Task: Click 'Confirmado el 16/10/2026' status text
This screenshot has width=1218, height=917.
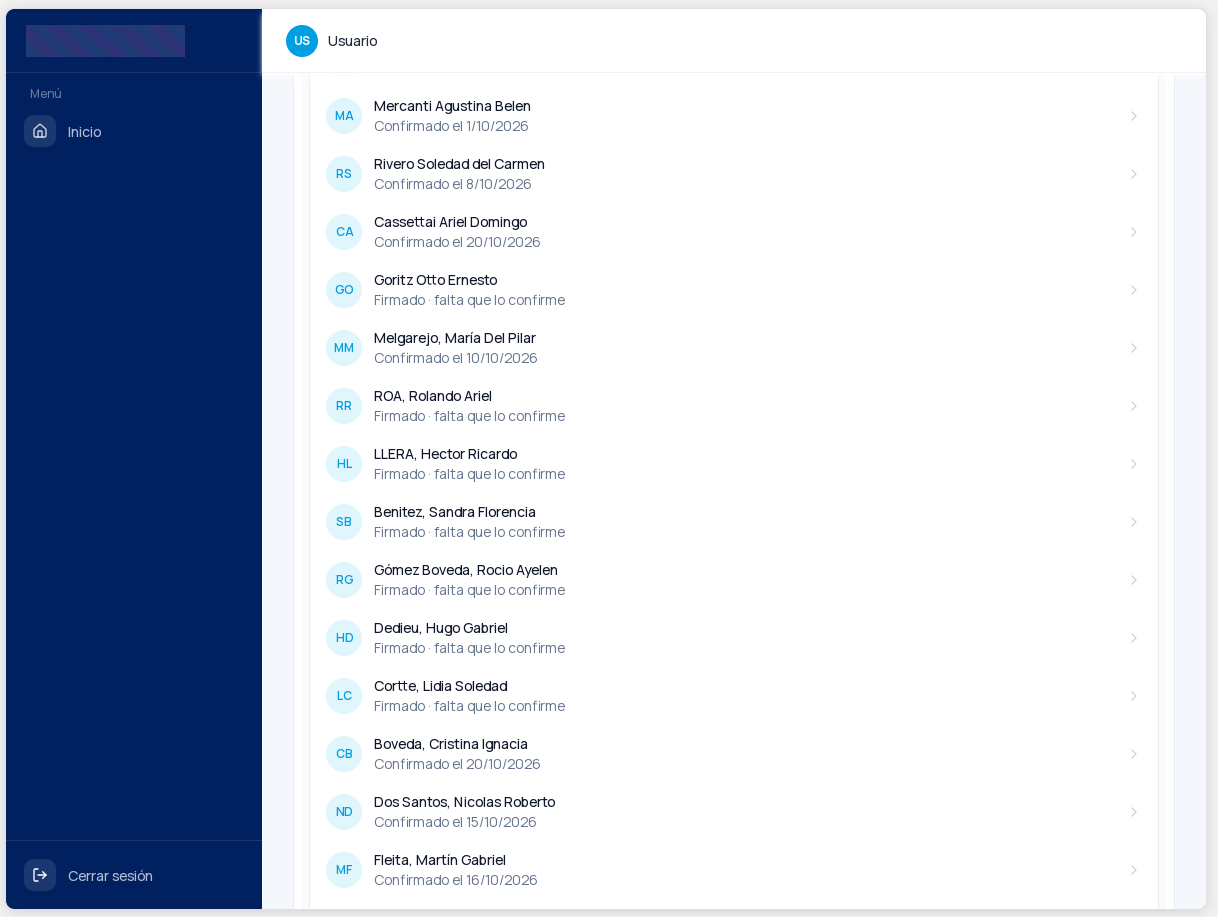Action: tap(456, 880)
